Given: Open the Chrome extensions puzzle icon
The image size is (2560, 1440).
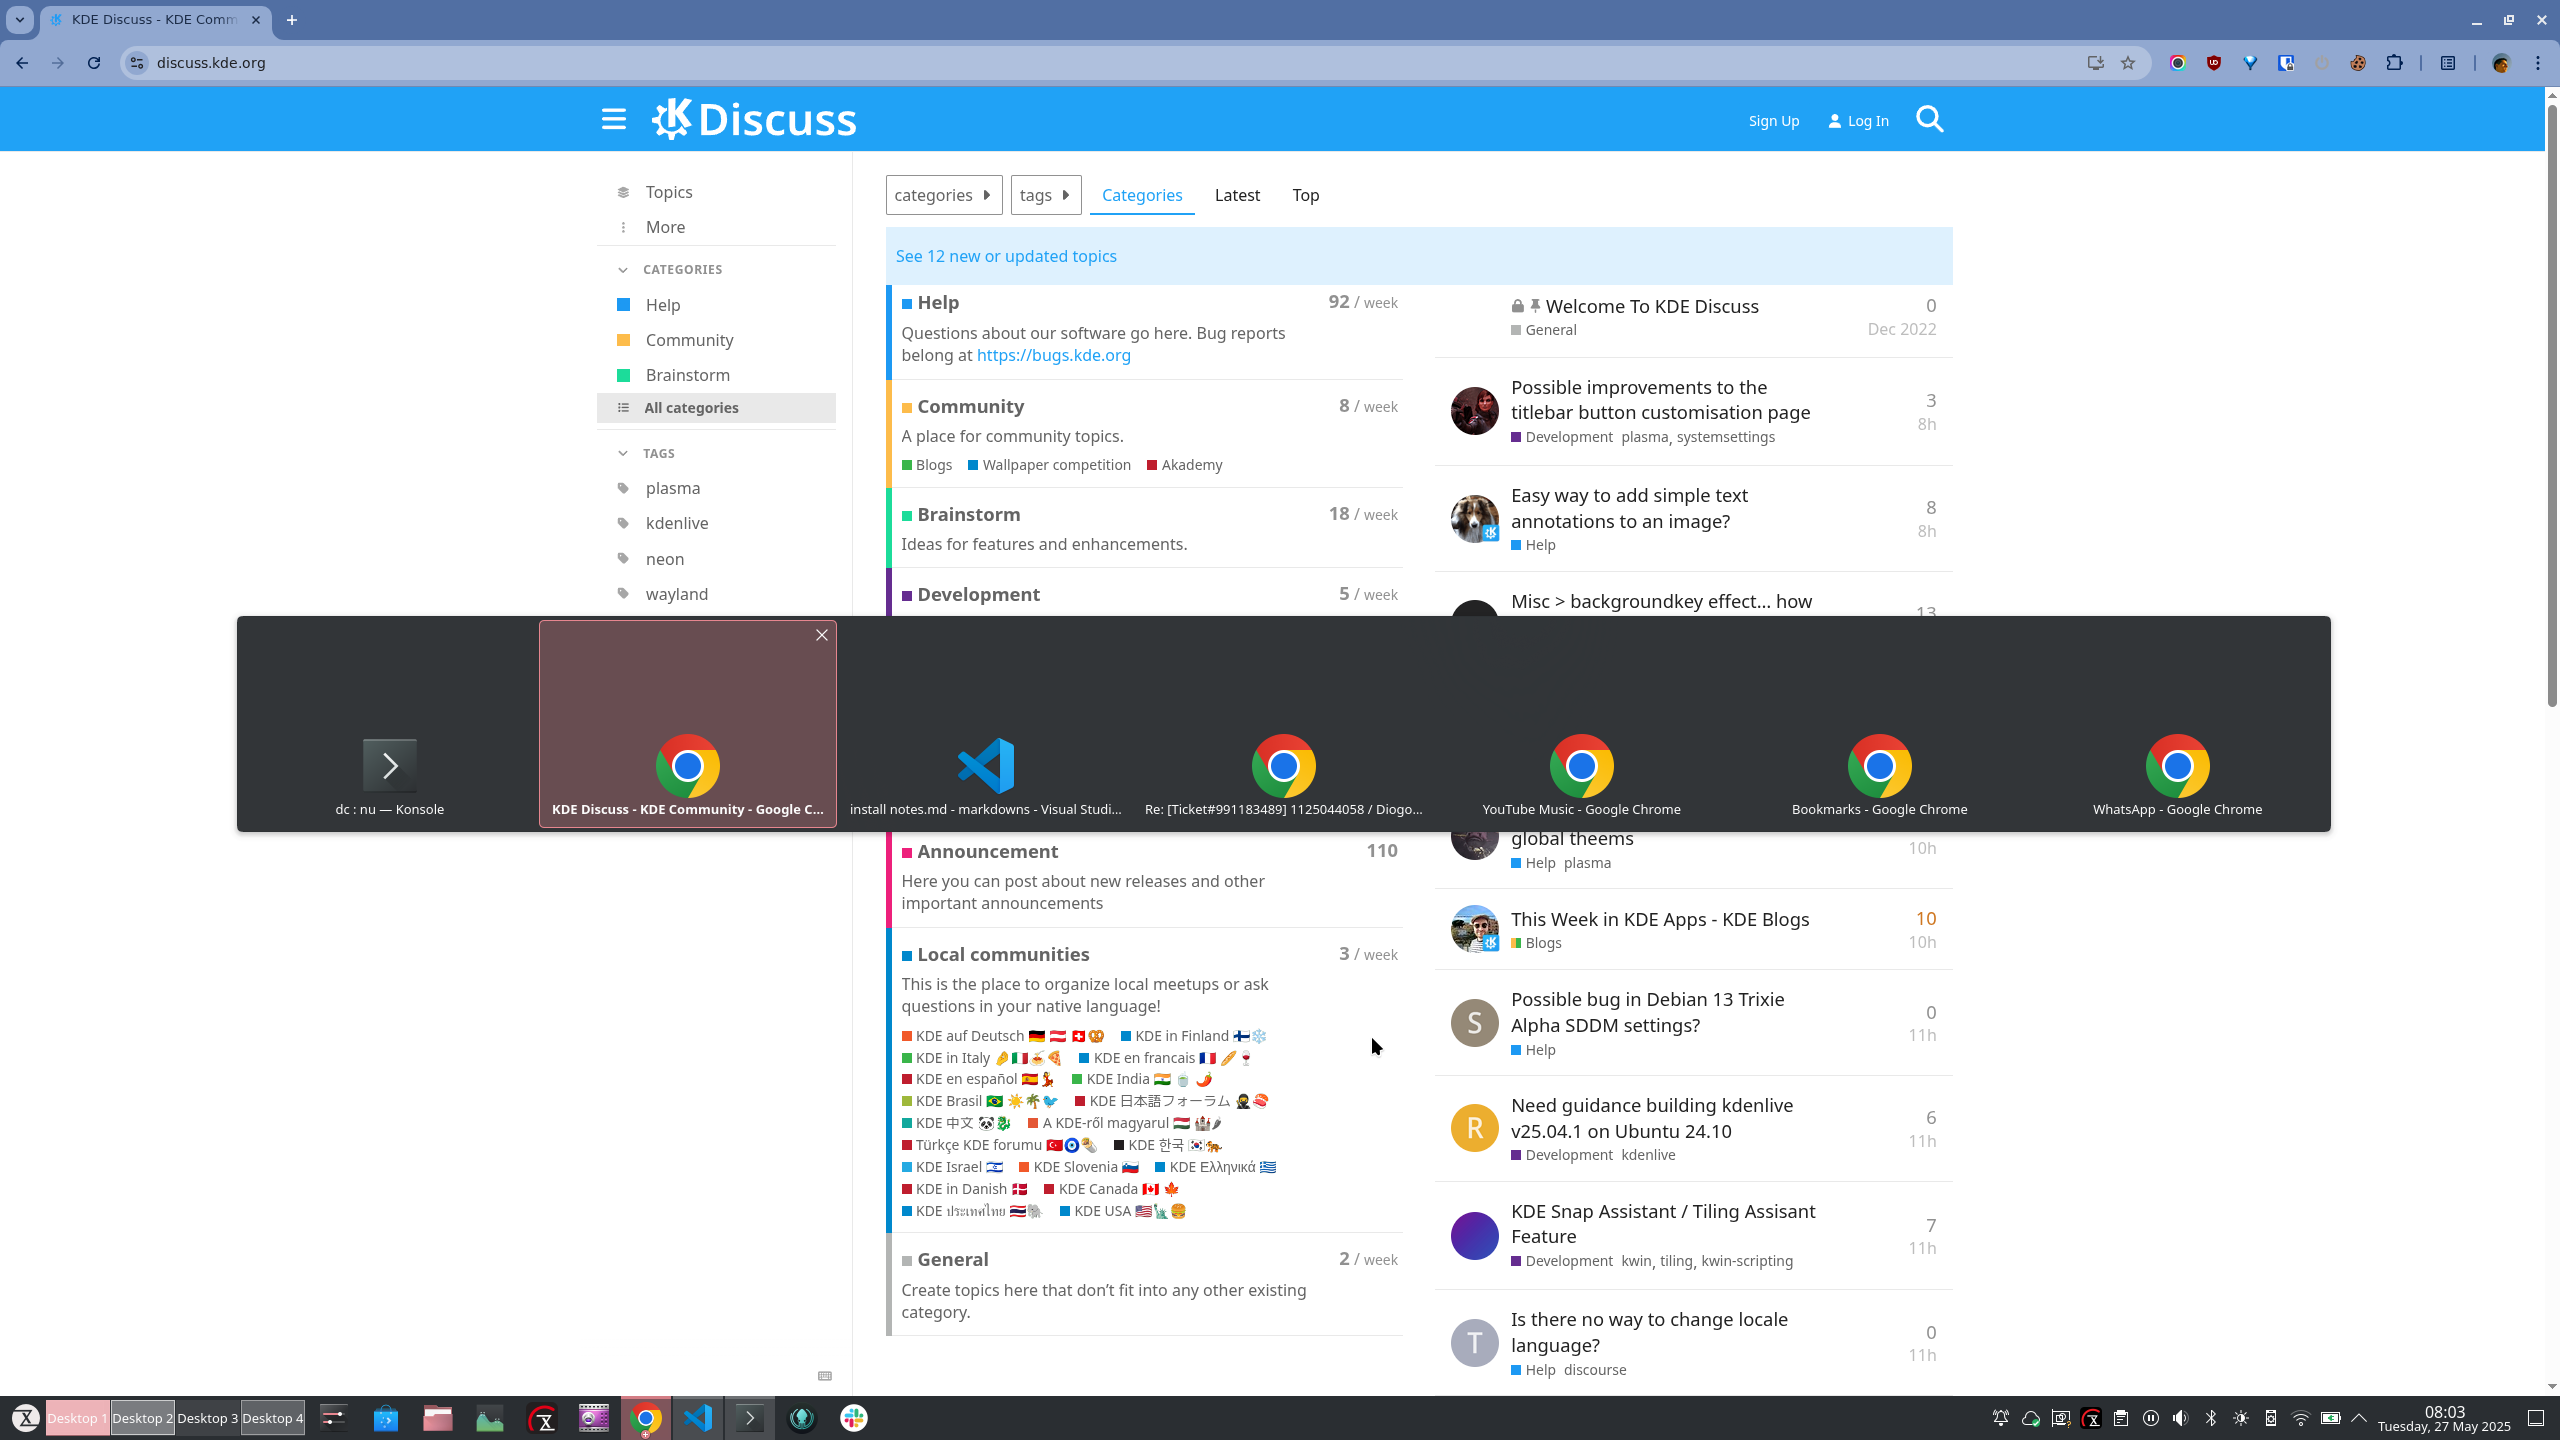Looking at the screenshot, I should click(2394, 63).
